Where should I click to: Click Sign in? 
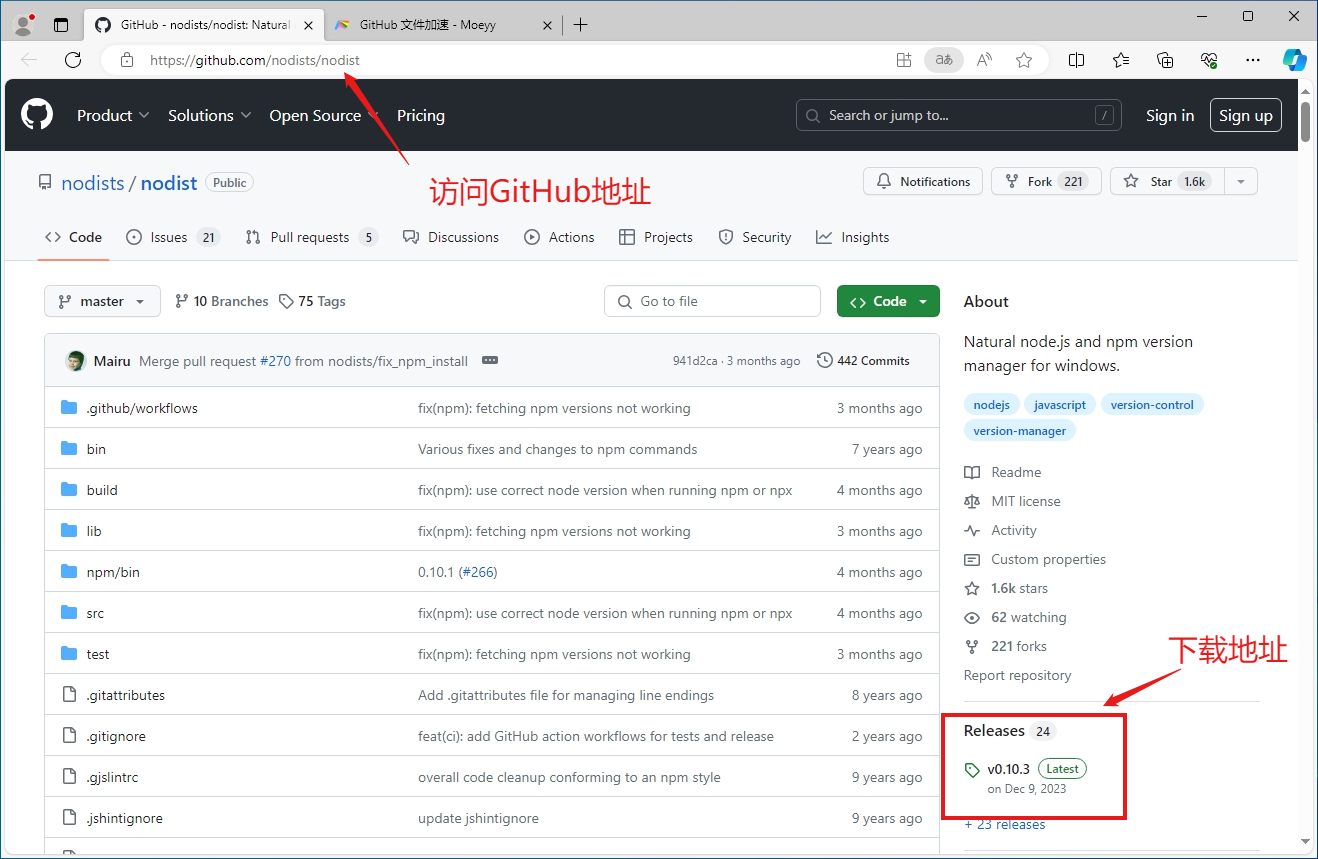coord(1170,115)
